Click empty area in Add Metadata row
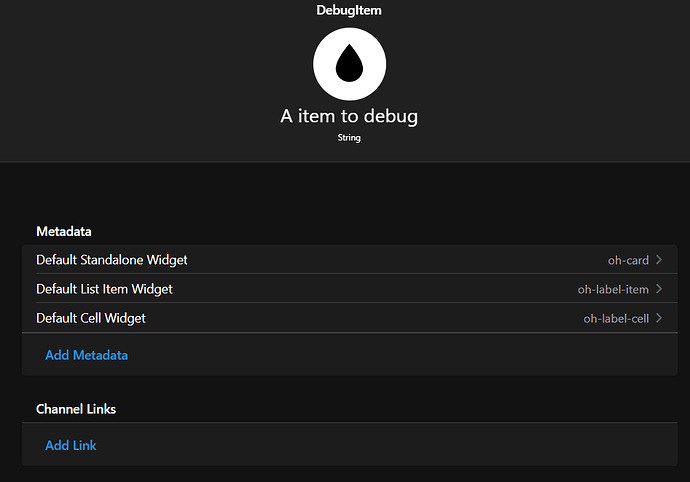Viewport: 690px width, 482px height. coord(396,355)
